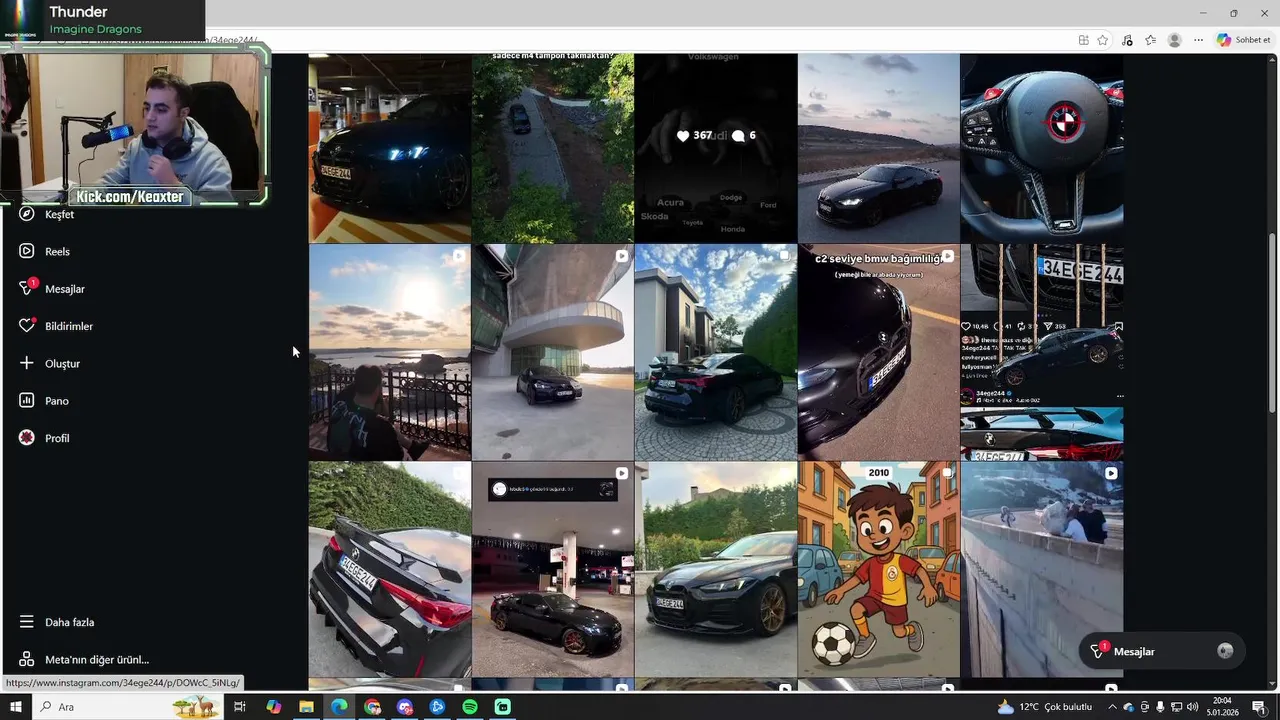Open the villa driveway rear BMW post
Screen dimensions: 1280x720
pos(716,352)
